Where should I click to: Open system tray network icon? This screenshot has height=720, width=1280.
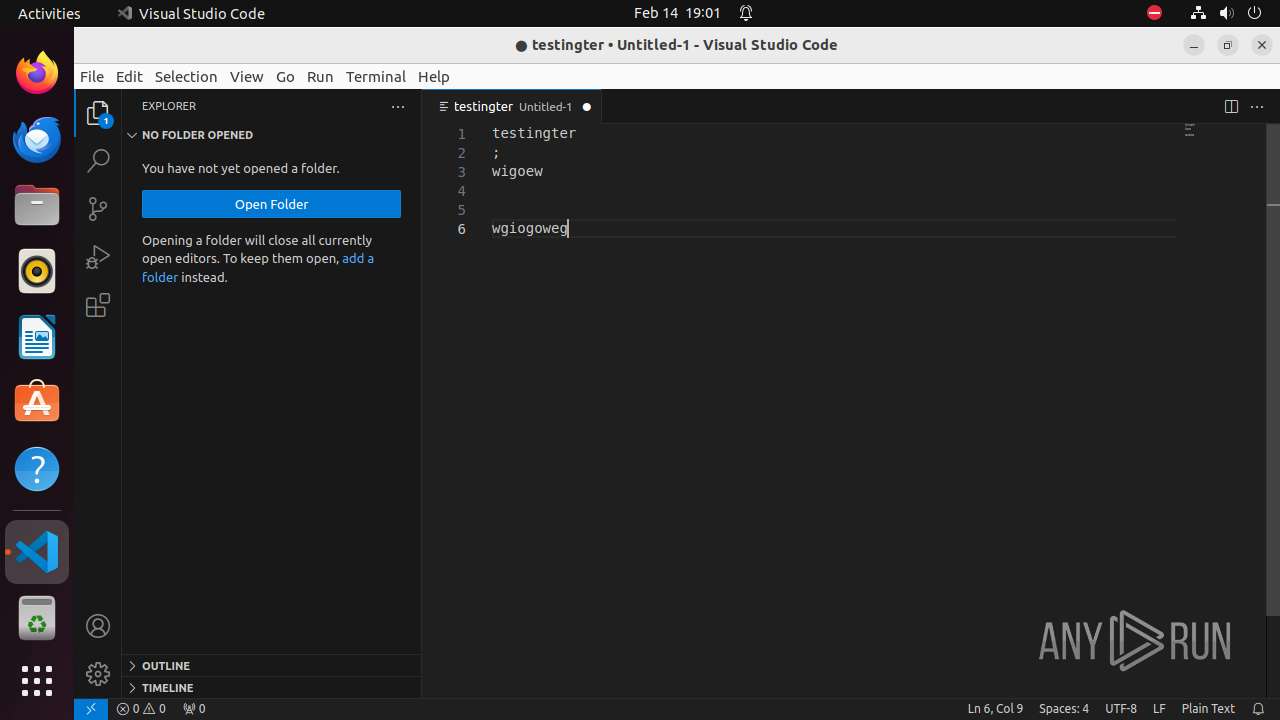tap(1198, 13)
